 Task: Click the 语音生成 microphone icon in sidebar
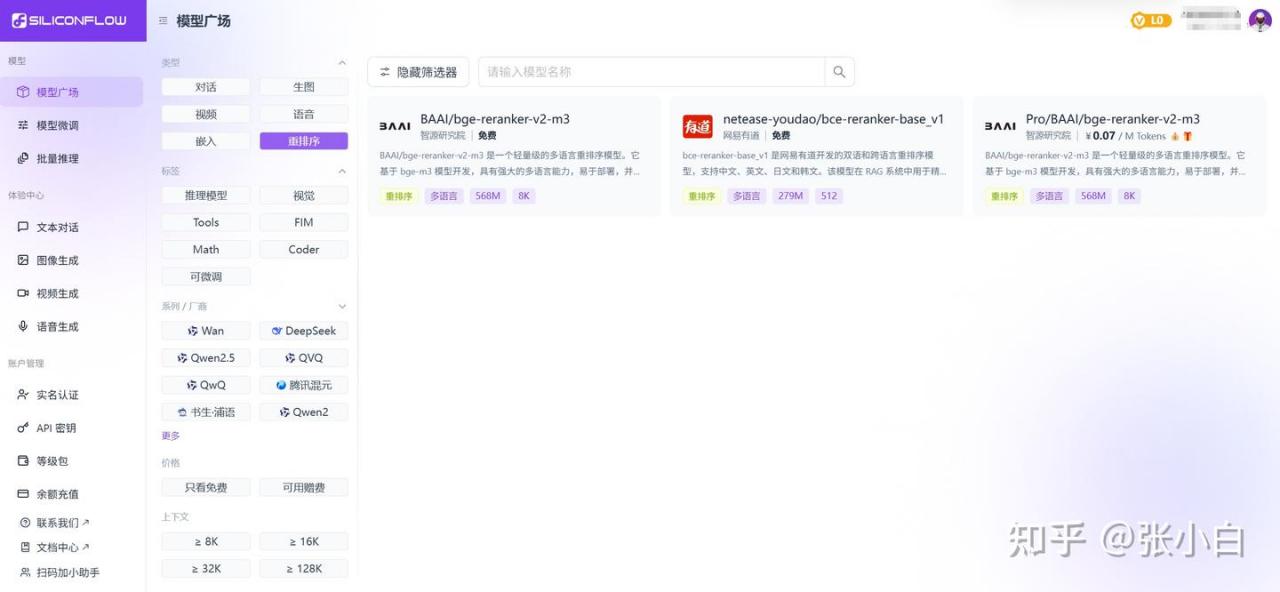point(23,326)
